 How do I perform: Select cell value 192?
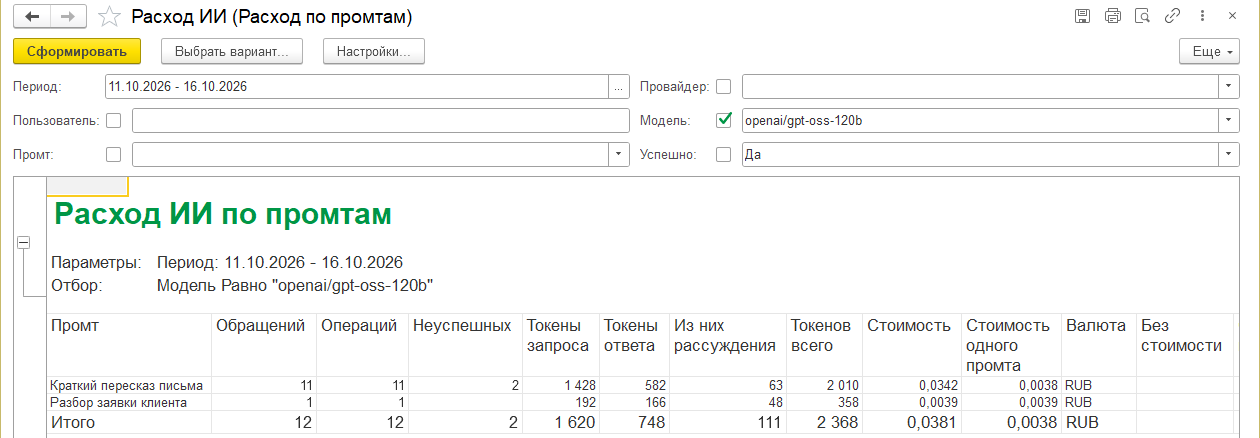561,402
